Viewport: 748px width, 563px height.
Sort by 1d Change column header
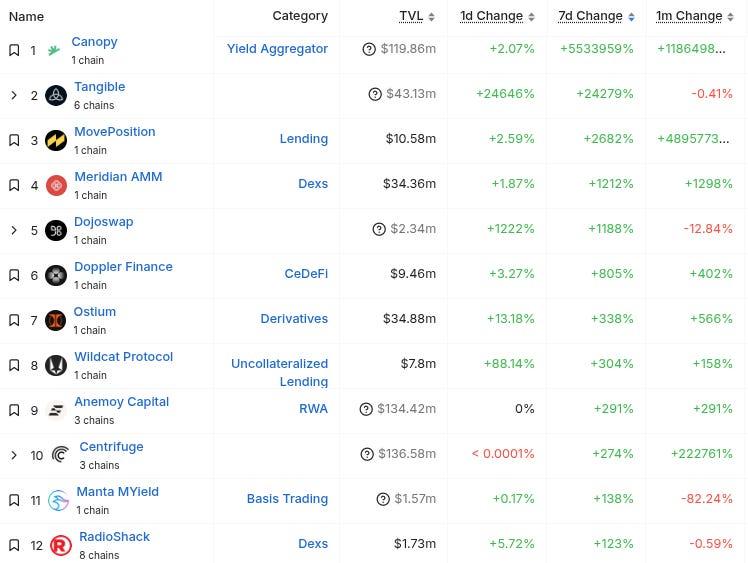tap(491, 16)
